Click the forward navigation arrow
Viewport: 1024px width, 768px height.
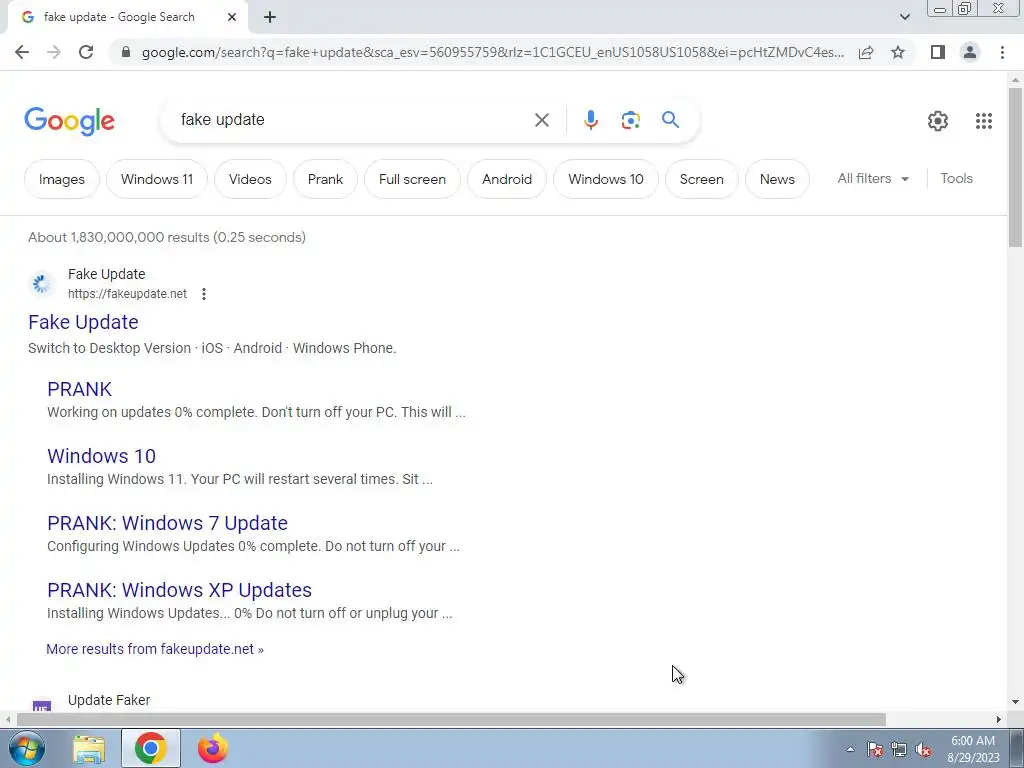[54, 52]
